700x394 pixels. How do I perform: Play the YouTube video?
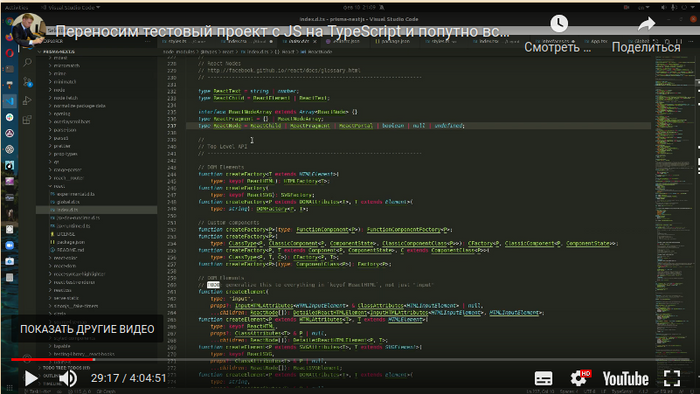point(31,378)
